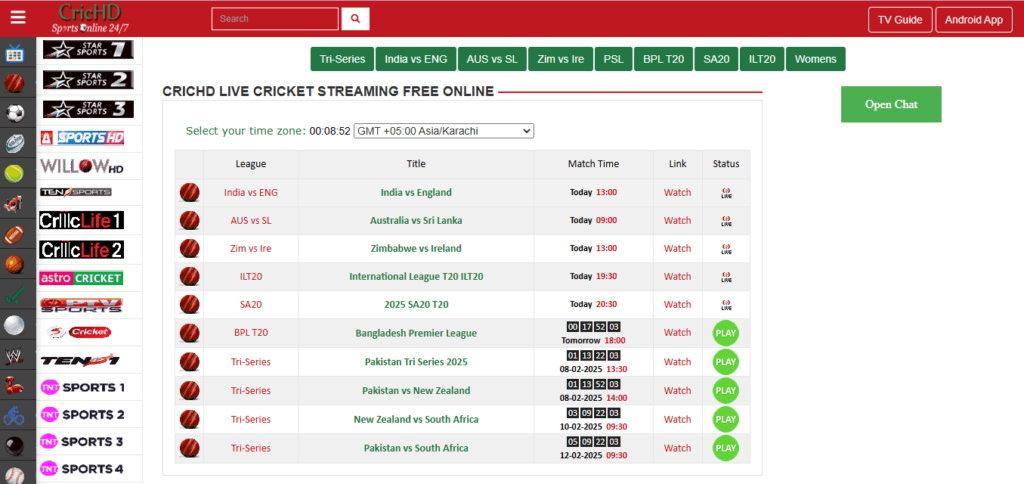1024x484 pixels.
Task: Expand the time zone dropdown
Action: [x=444, y=131]
